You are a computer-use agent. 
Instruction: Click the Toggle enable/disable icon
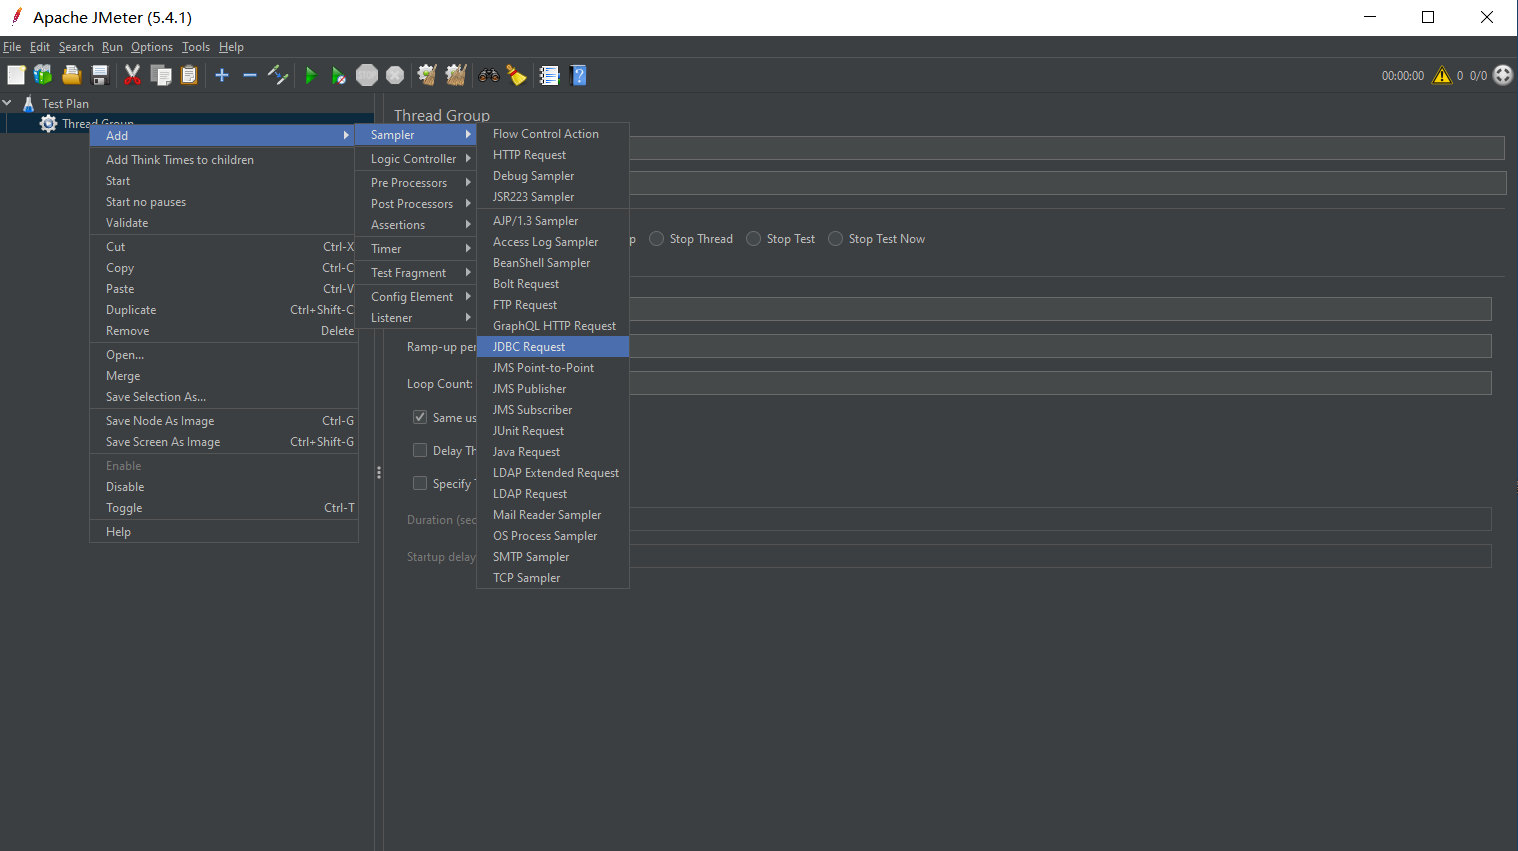tap(278, 75)
